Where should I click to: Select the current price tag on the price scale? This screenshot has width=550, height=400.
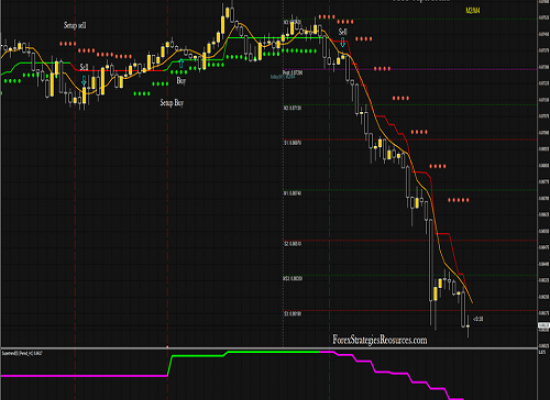pos(544,326)
